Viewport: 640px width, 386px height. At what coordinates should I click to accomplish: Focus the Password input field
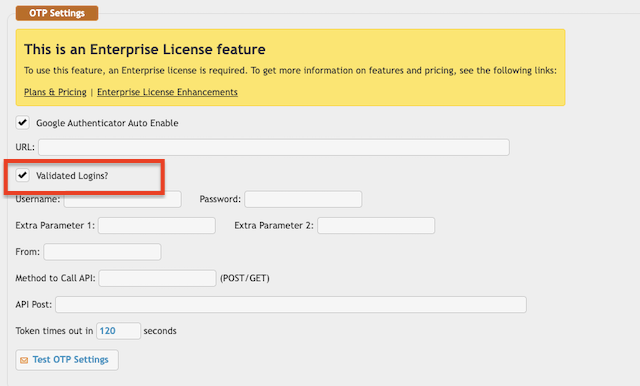click(303, 199)
